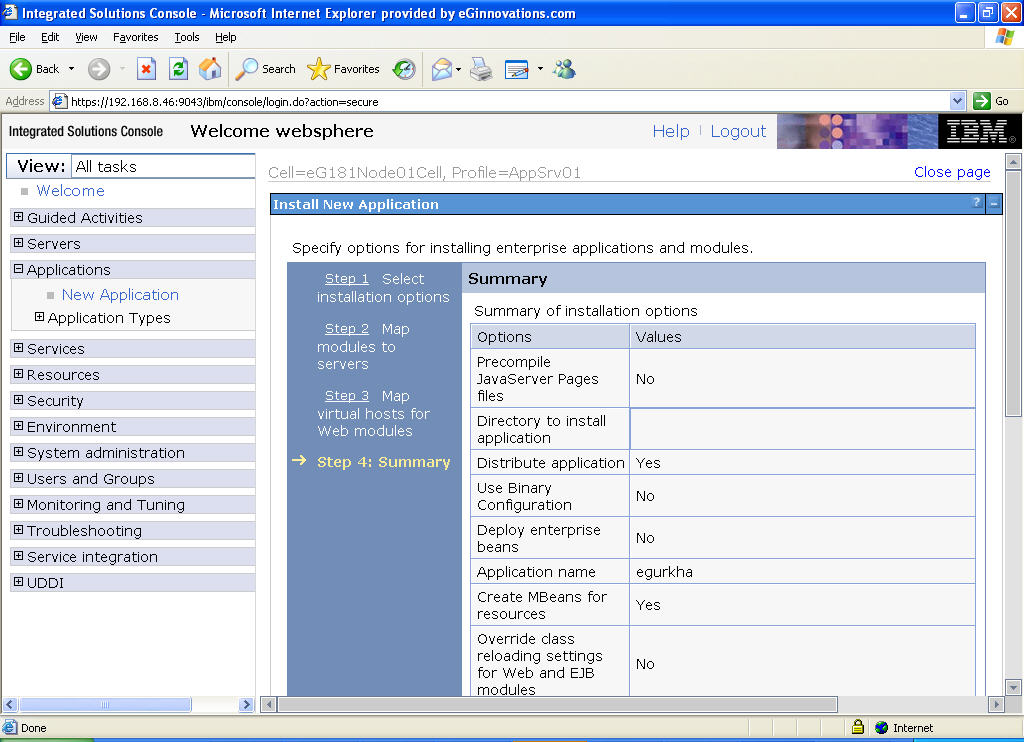Screen dimensions: 1024x742
Task: Open the New Application link
Action: (x=120, y=295)
